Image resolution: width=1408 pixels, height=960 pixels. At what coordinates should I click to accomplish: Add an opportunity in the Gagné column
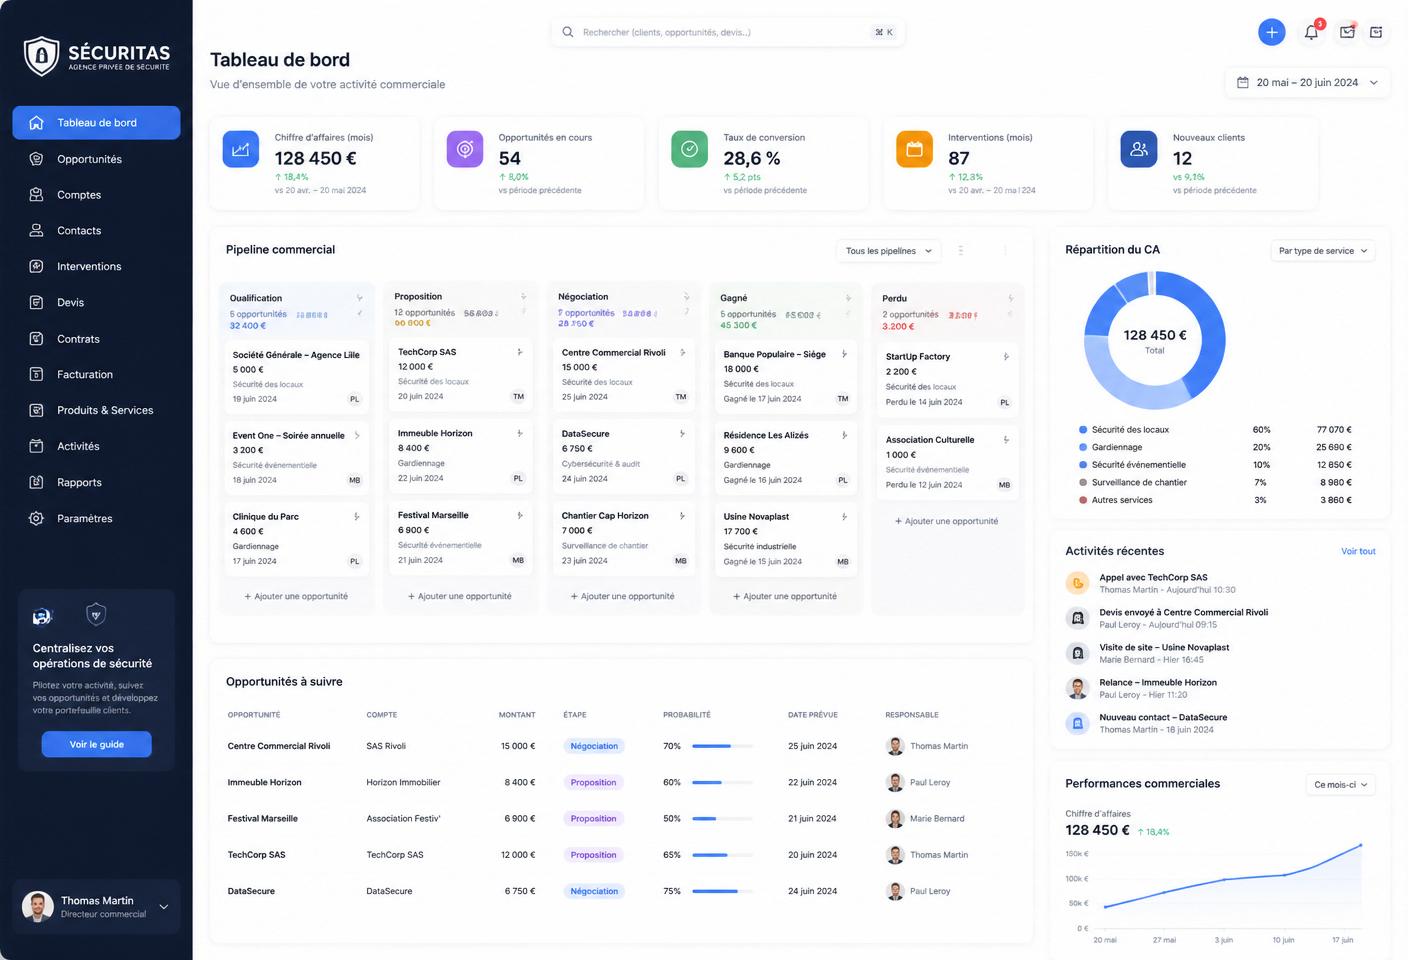(x=785, y=596)
